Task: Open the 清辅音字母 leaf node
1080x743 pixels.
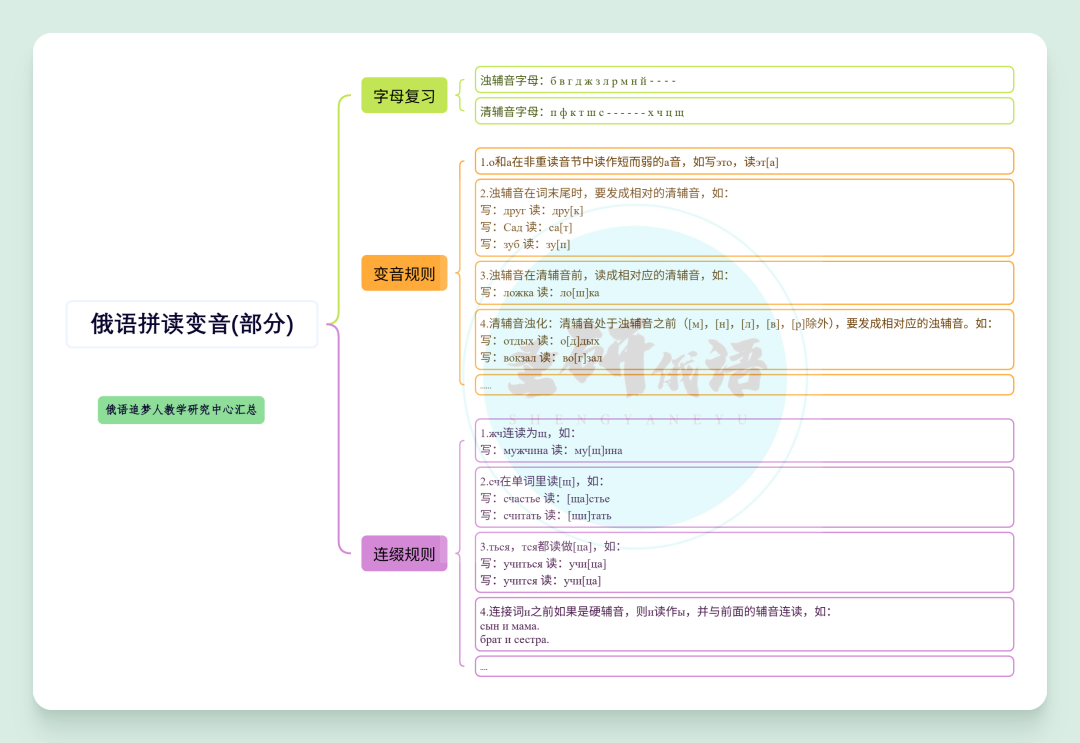Action: 744,111
